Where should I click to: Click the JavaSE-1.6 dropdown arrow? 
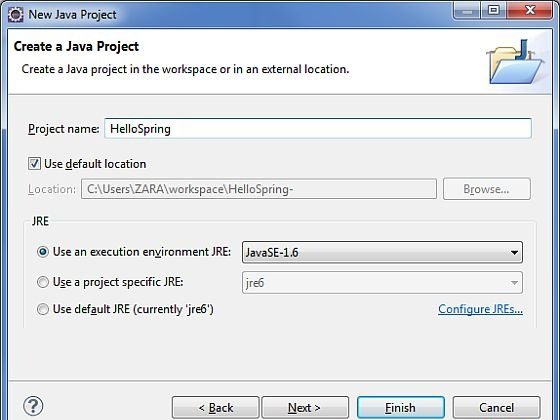[514, 253]
